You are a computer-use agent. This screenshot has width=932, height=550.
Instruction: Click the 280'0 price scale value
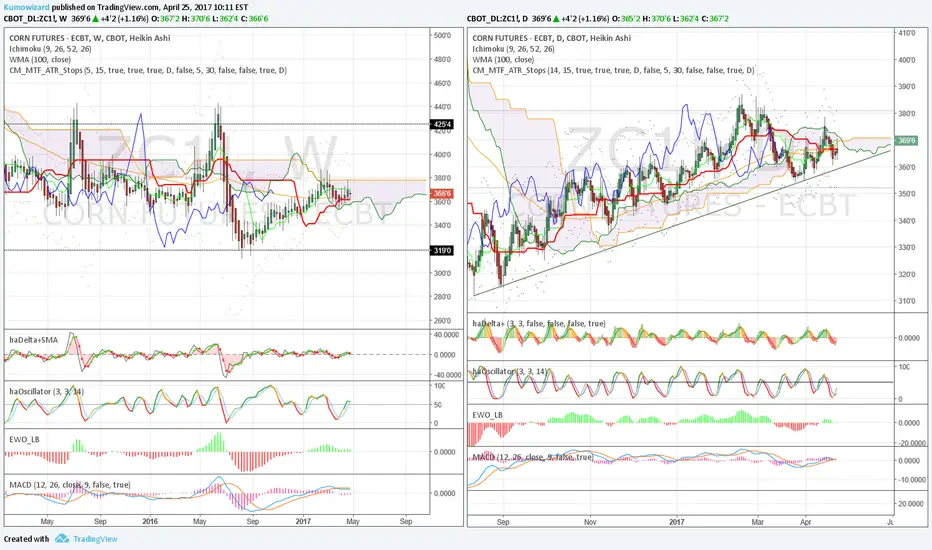(x=442, y=297)
